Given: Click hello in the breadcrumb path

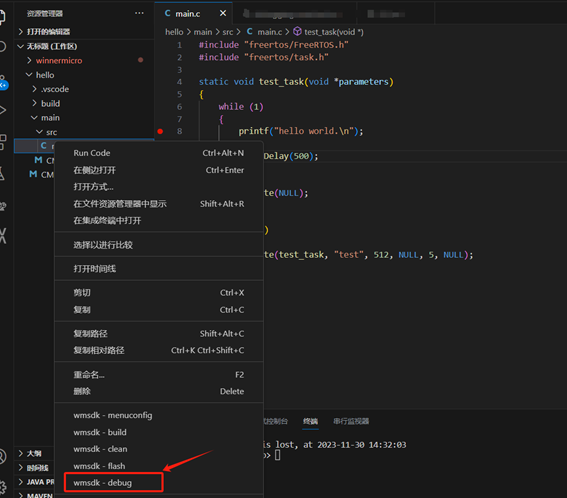Looking at the screenshot, I should [174, 32].
